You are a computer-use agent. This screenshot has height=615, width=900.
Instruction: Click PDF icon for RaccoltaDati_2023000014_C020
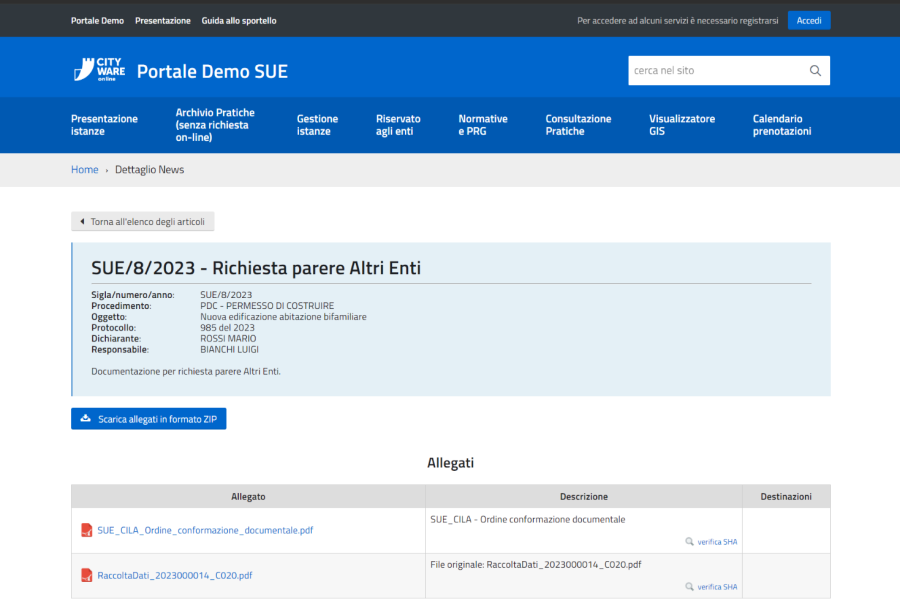coord(87,575)
